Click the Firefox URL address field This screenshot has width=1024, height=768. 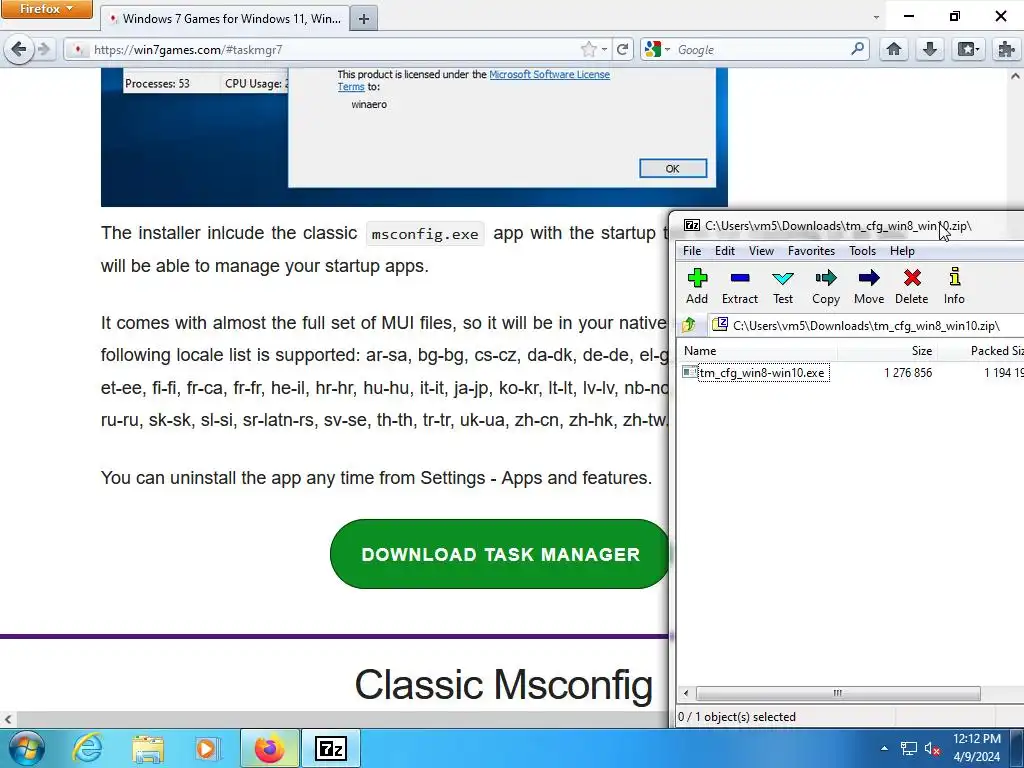[x=333, y=49]
